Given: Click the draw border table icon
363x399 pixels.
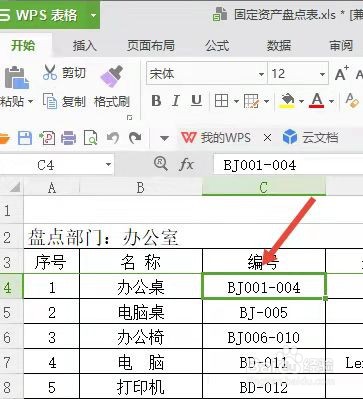Looking at the screenshot, I should pyautogui.click(x=251, y=101).
